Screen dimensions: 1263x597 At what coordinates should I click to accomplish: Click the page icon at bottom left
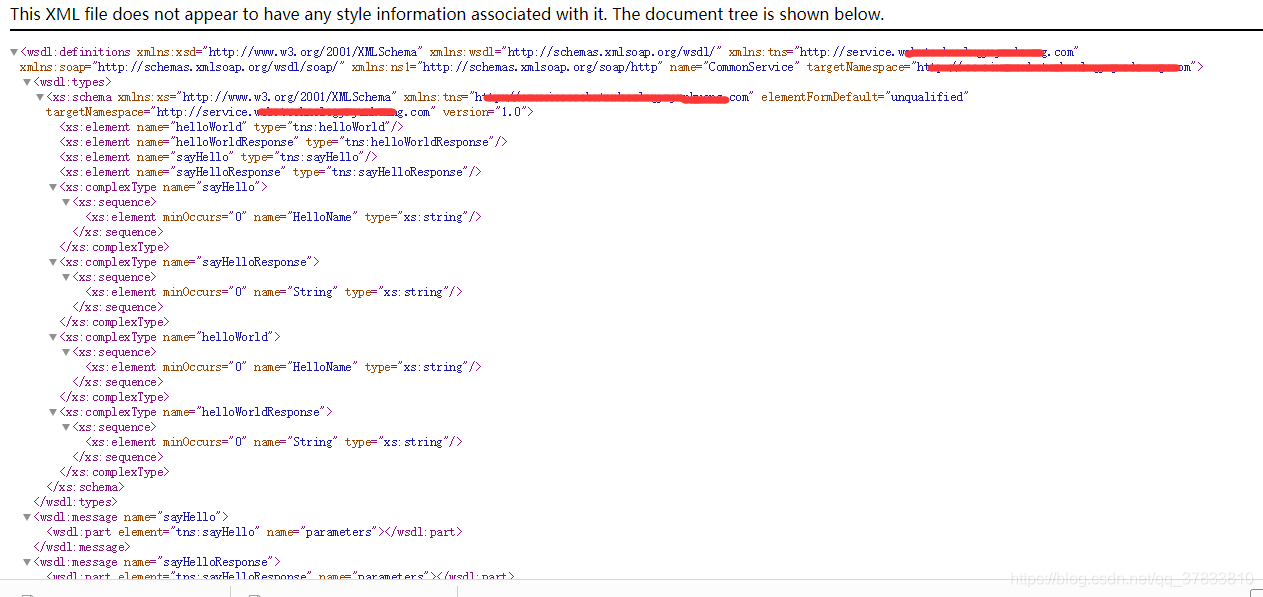[x=29, y=592]
